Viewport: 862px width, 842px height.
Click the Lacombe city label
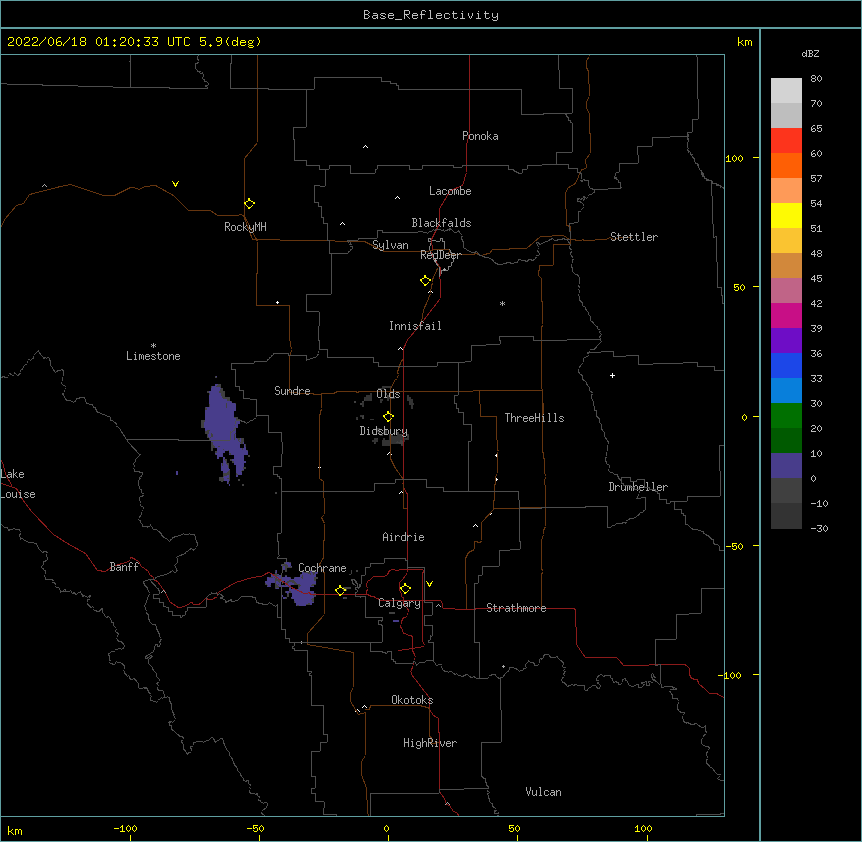click(x=450, y=191)
